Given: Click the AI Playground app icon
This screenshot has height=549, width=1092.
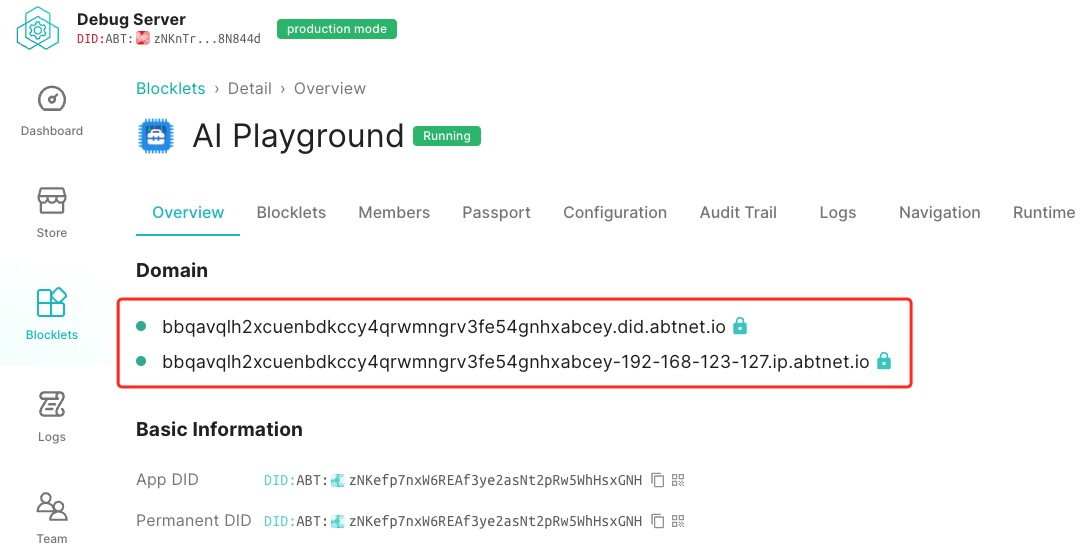Looking at the screenshot, I should [156, 136].
